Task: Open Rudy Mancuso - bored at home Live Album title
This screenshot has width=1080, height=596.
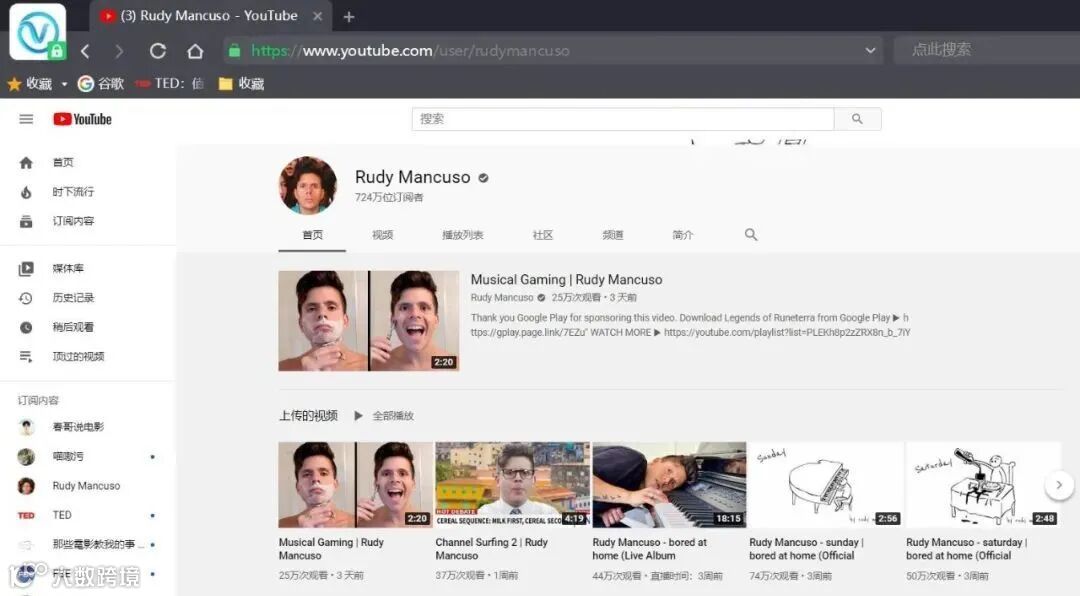Action: (650, 549)
